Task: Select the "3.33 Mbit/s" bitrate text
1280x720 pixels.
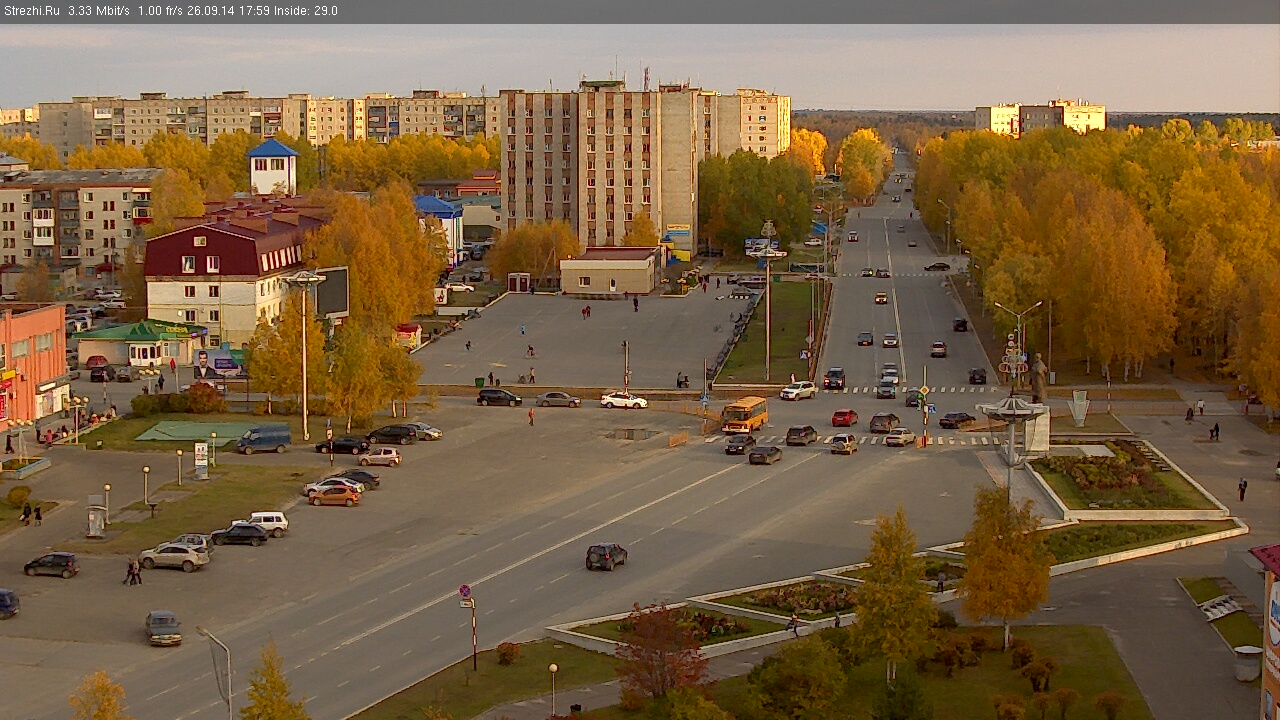Action: (99, 11)
